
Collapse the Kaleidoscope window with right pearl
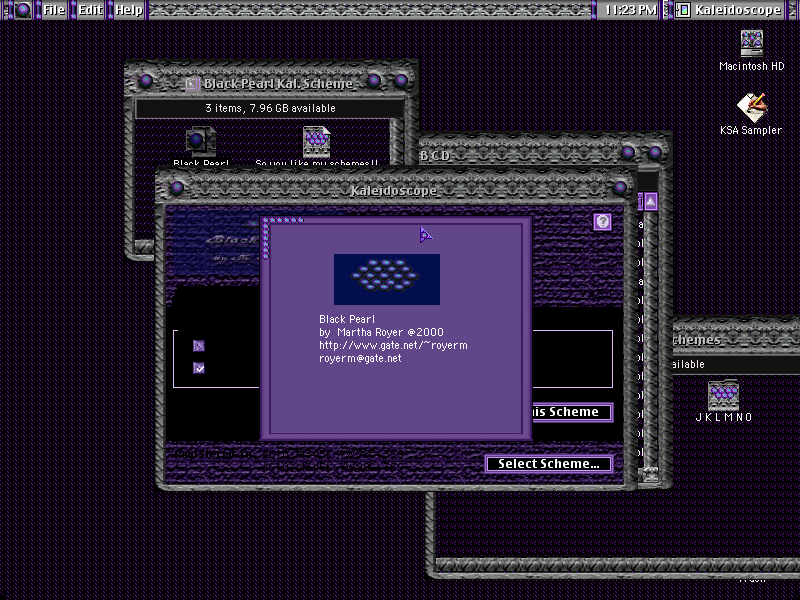(x=620, y=188)
